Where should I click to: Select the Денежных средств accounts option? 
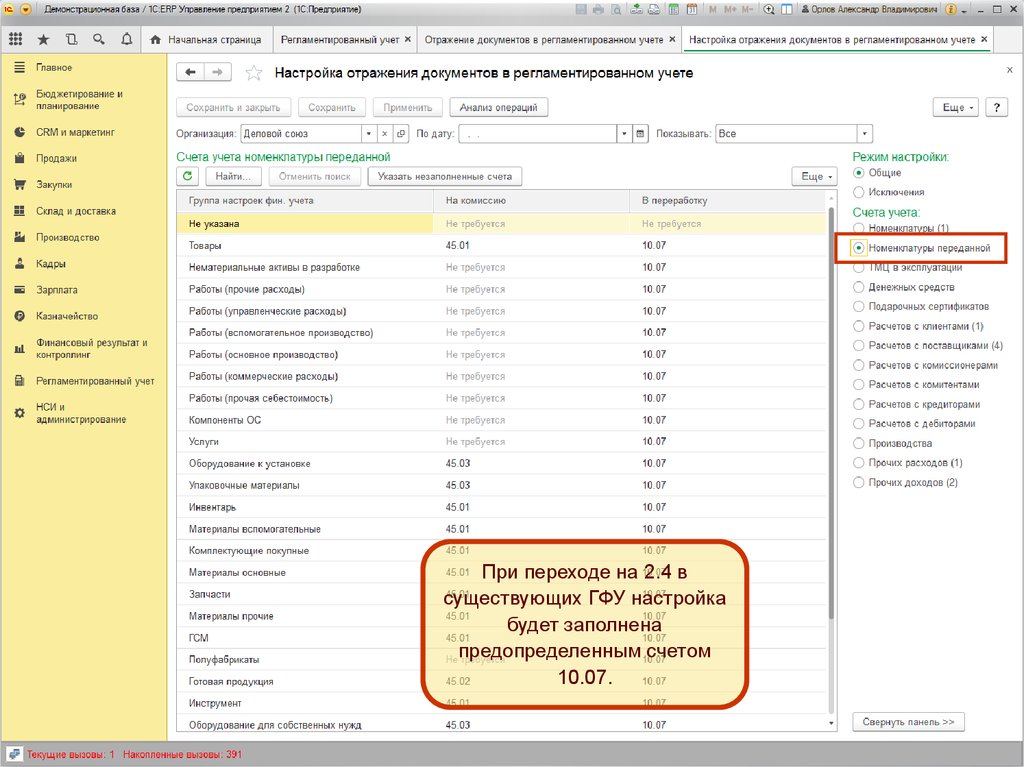[858, 287]
